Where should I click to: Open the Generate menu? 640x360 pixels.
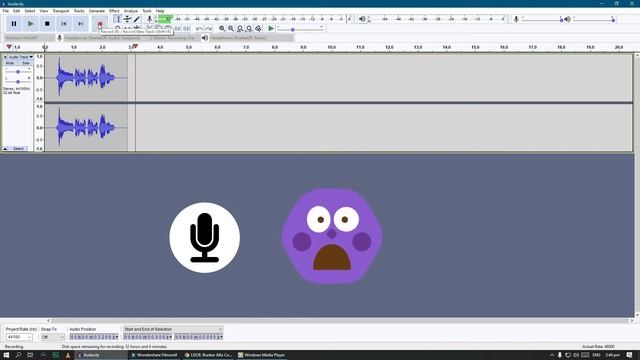pos(97,11)
